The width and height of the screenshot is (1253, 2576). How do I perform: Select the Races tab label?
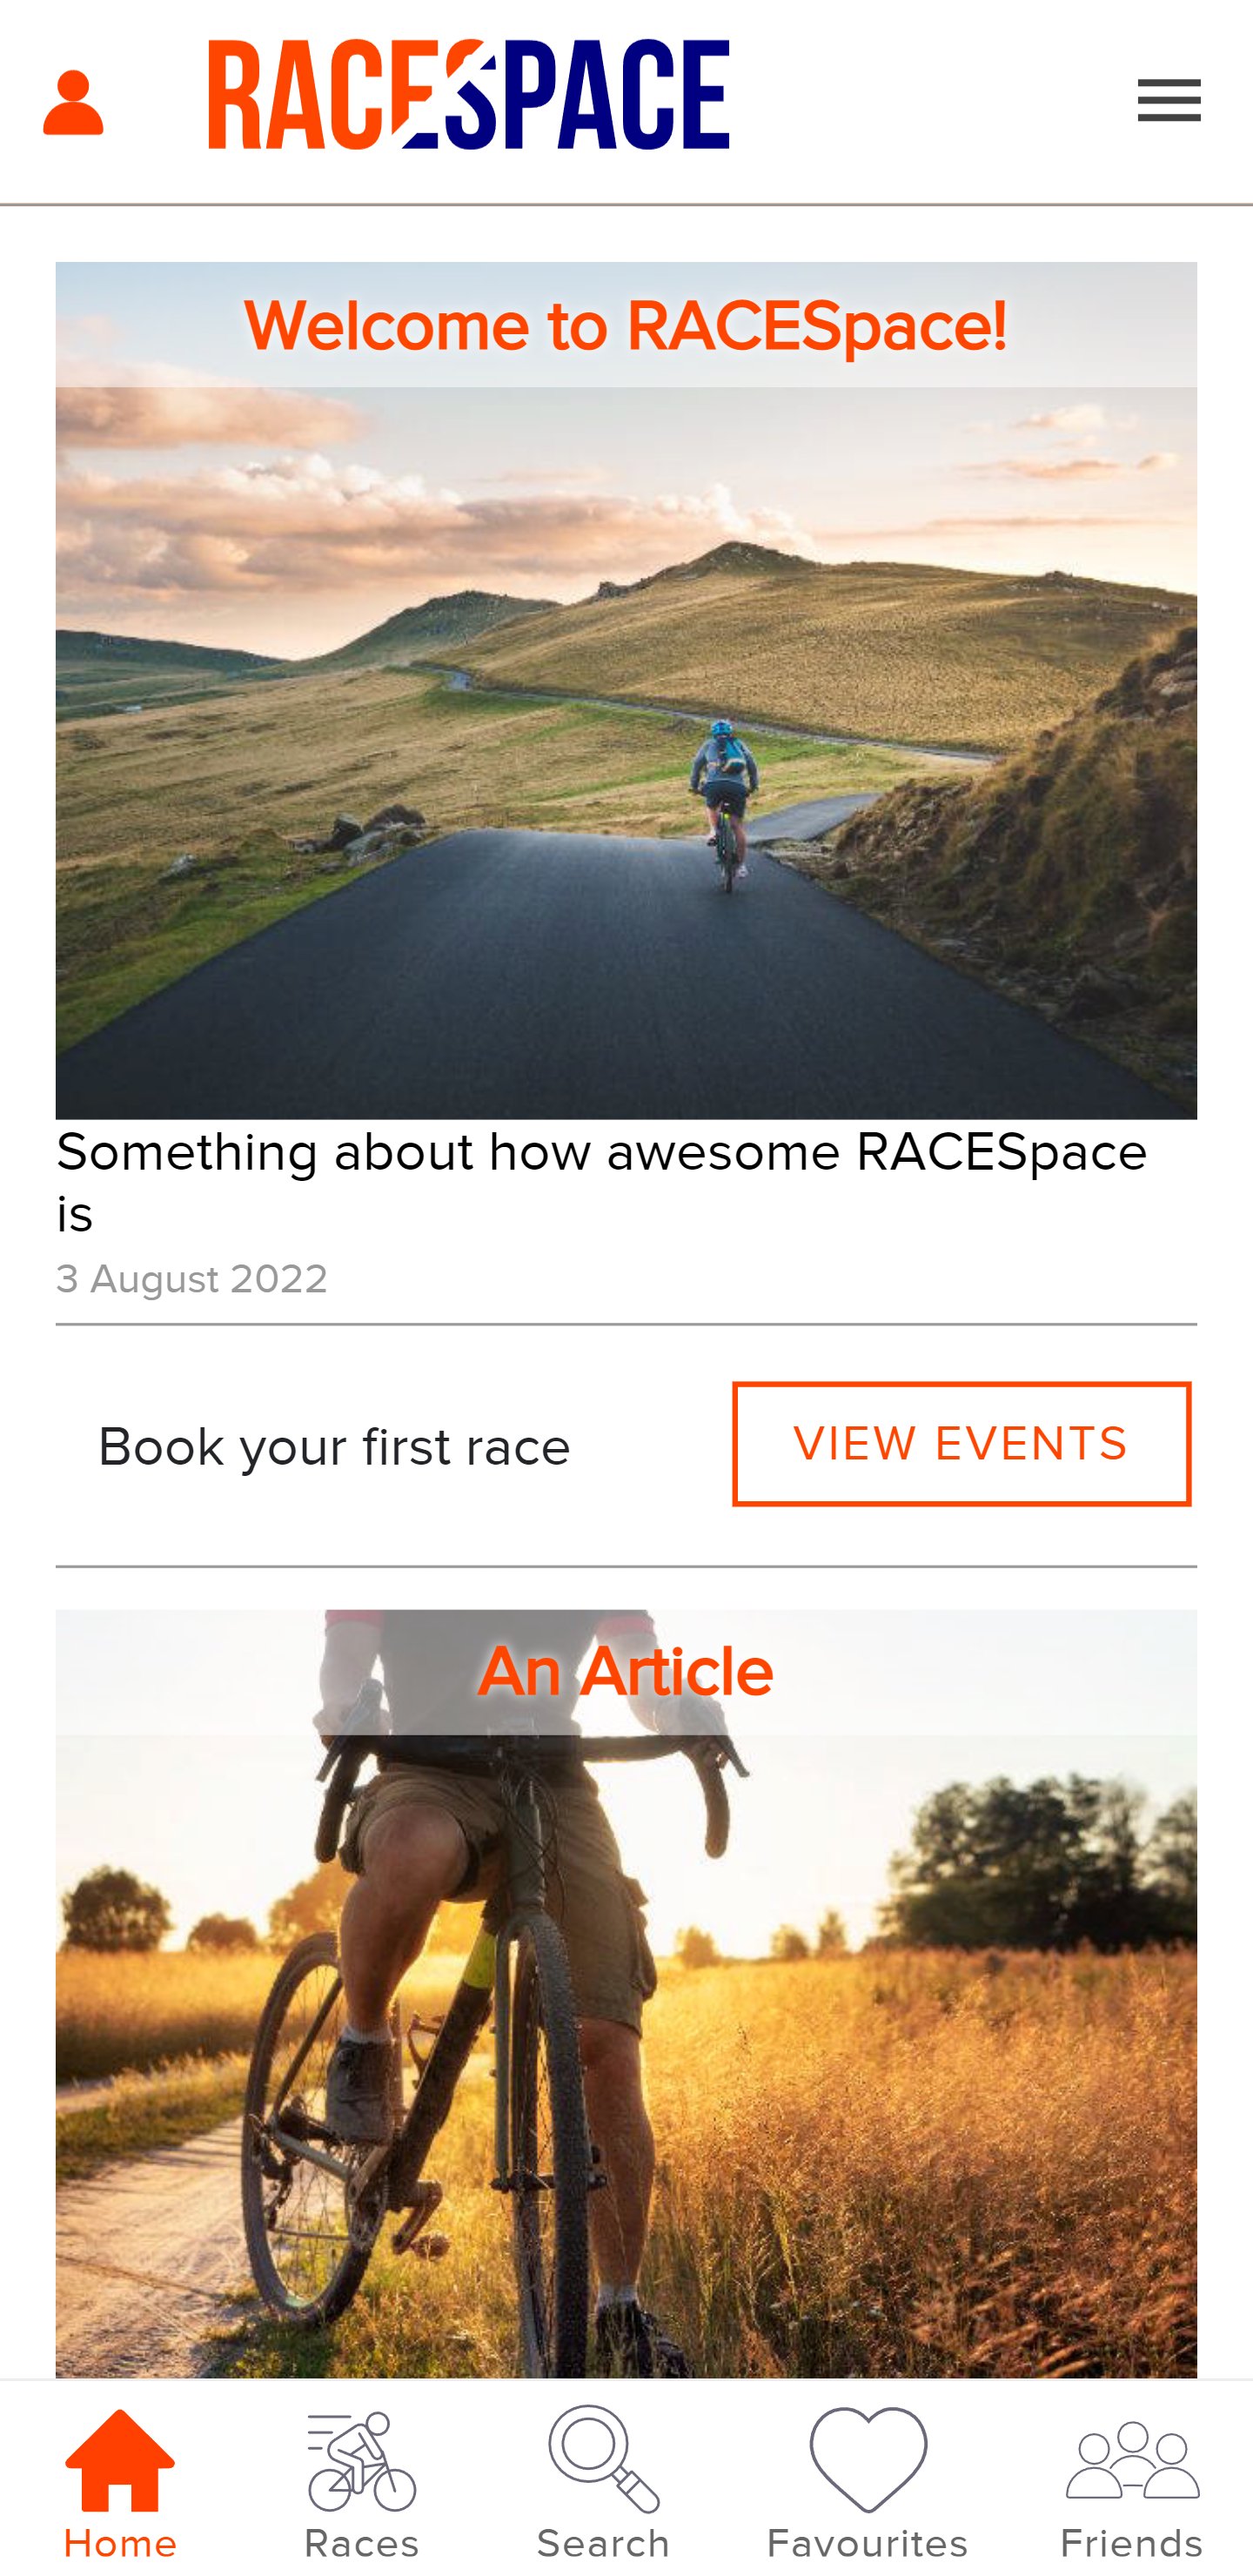coord(361,2543)
